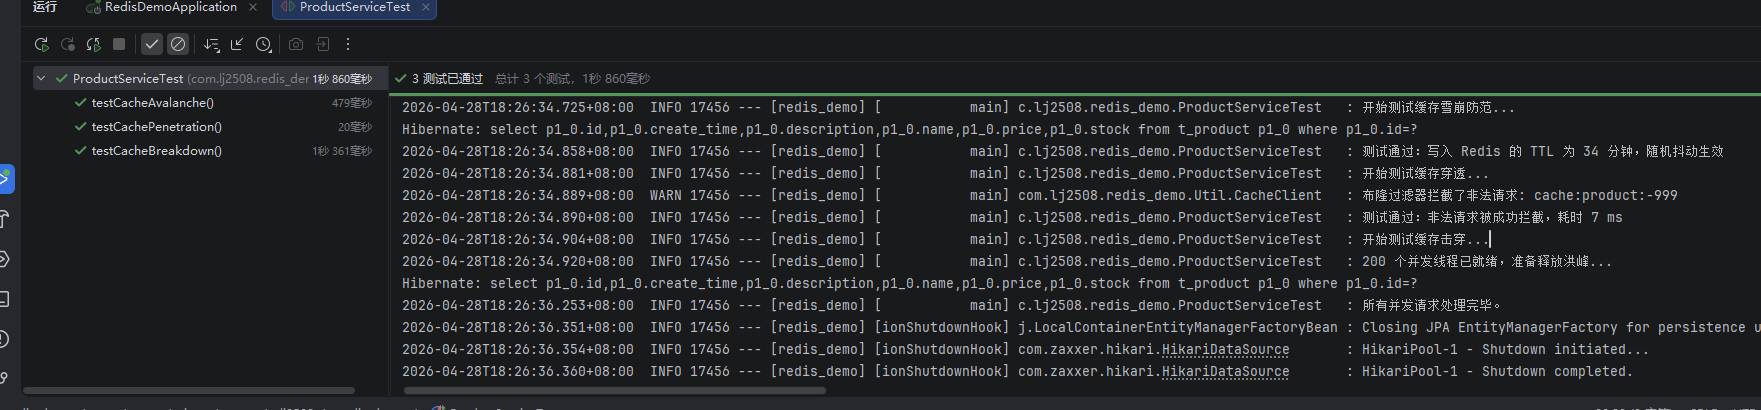Click the console output horizontal scrollbar
1761x410 pixels.
coord(615,391)
